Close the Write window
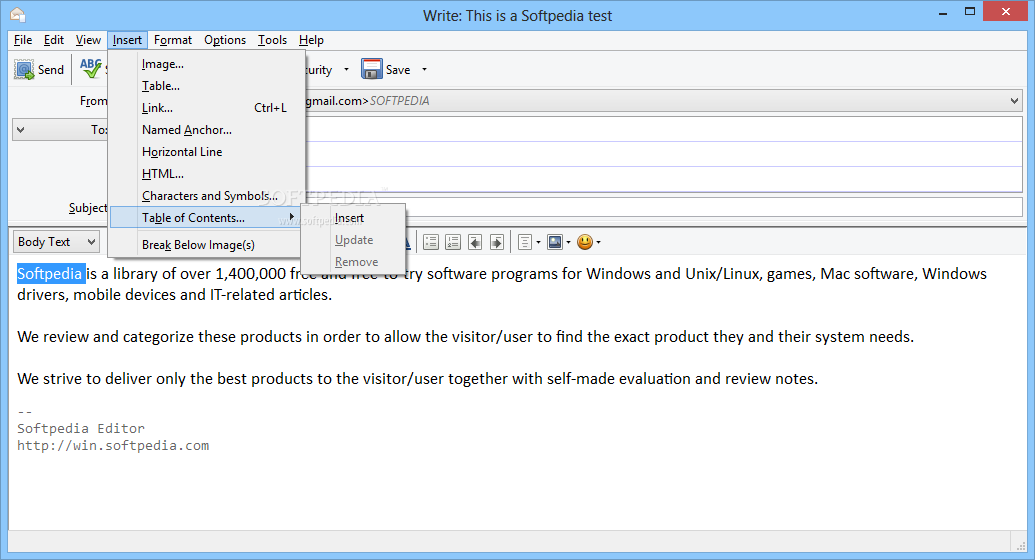Image resolution: width=1035 pixels, height=560 pixels. point(1006,12)
